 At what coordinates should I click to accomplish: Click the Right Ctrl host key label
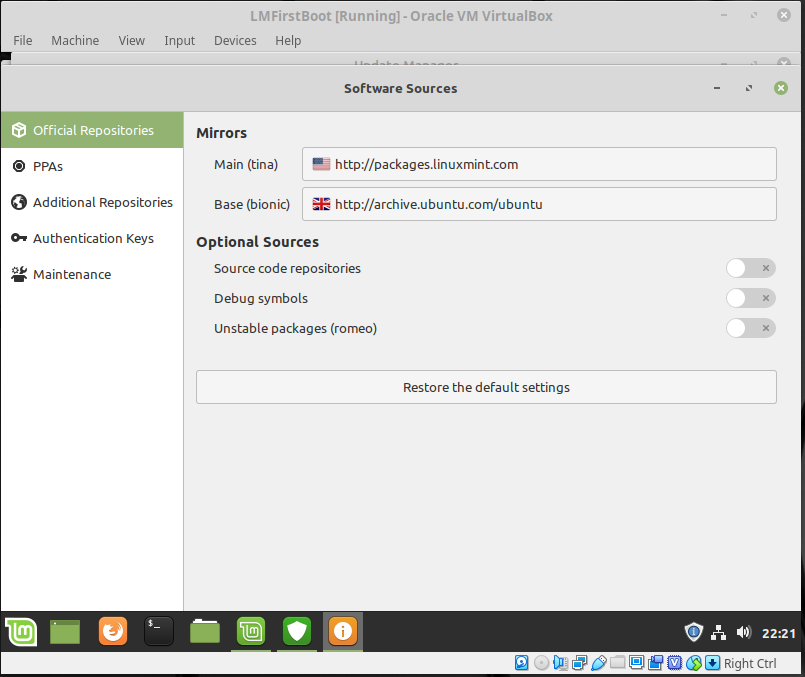tap(750, 664)
